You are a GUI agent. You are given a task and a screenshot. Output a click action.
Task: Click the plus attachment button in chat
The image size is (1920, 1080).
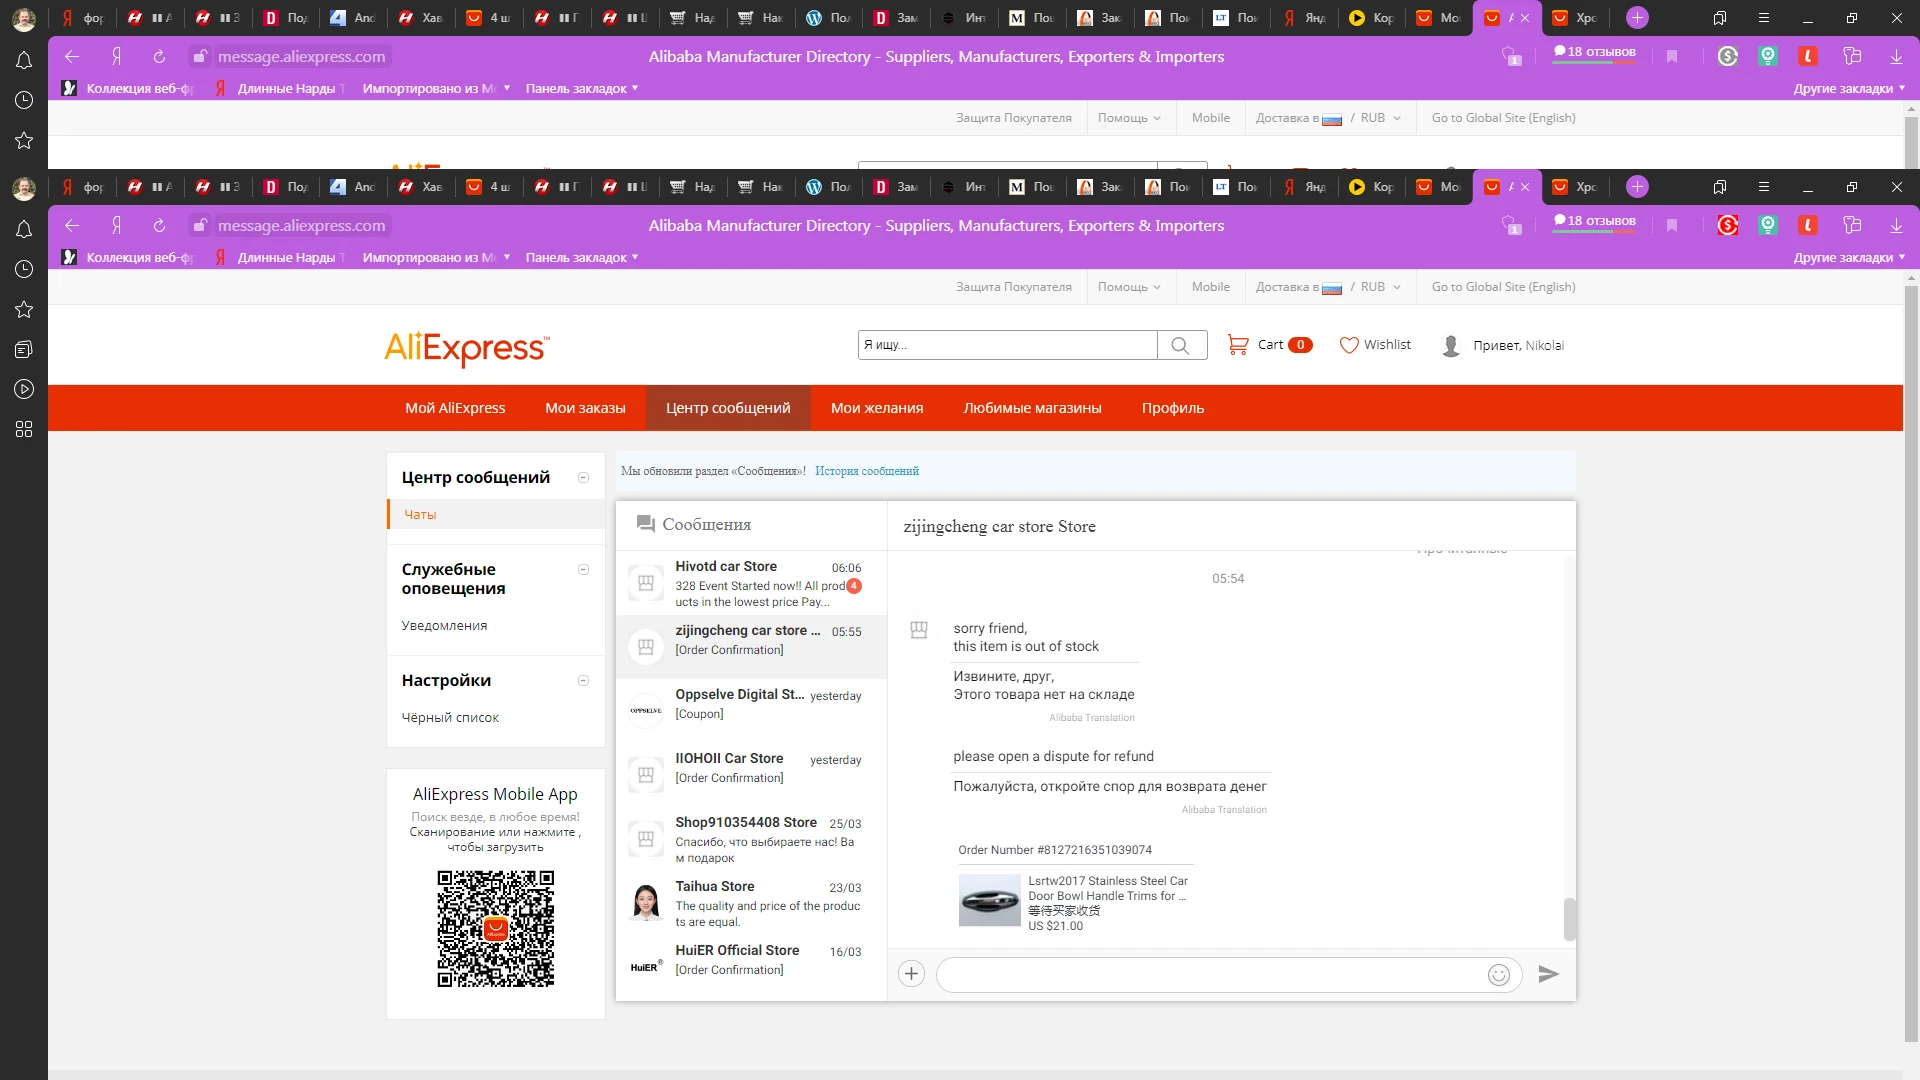[911, 974]
